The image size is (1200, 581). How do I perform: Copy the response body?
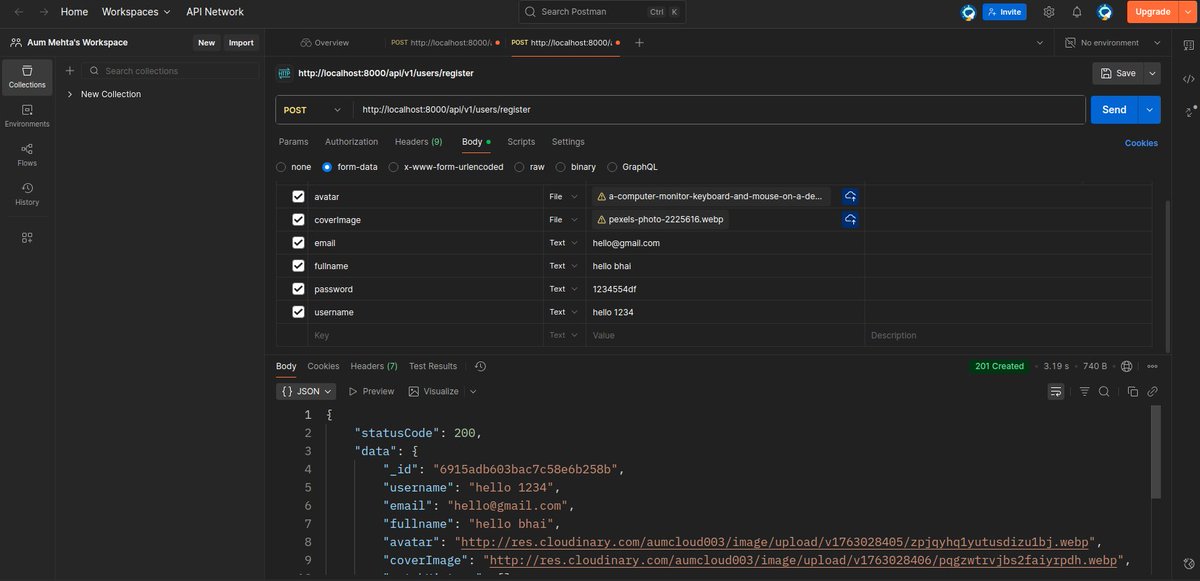click(1131, 391)
